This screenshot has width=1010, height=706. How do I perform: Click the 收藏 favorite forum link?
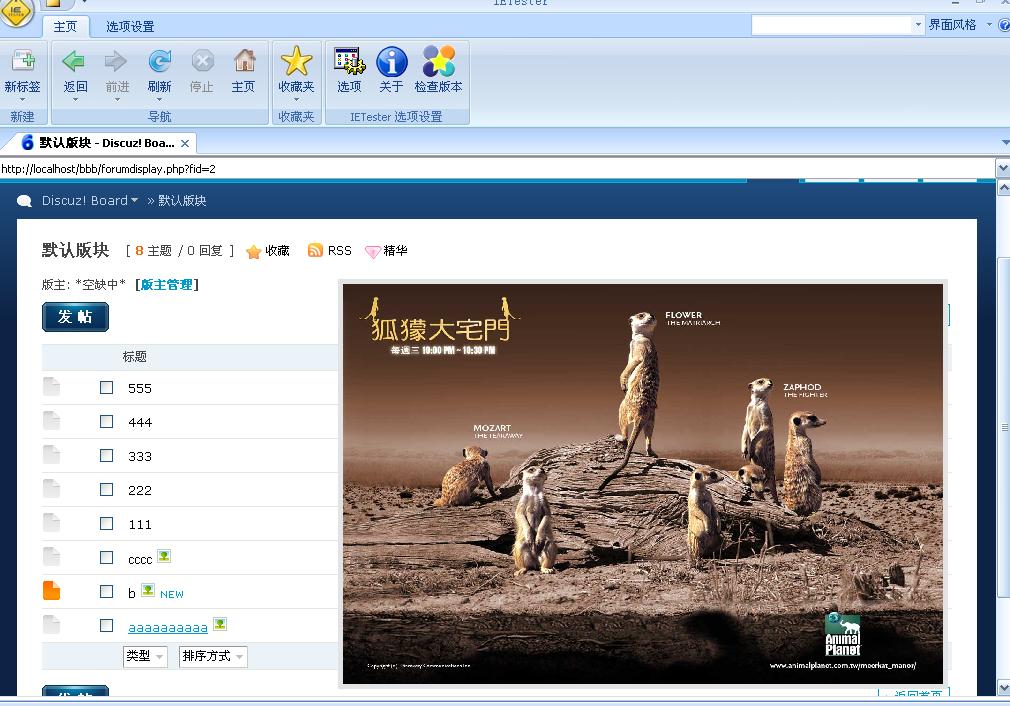[278, 251]
